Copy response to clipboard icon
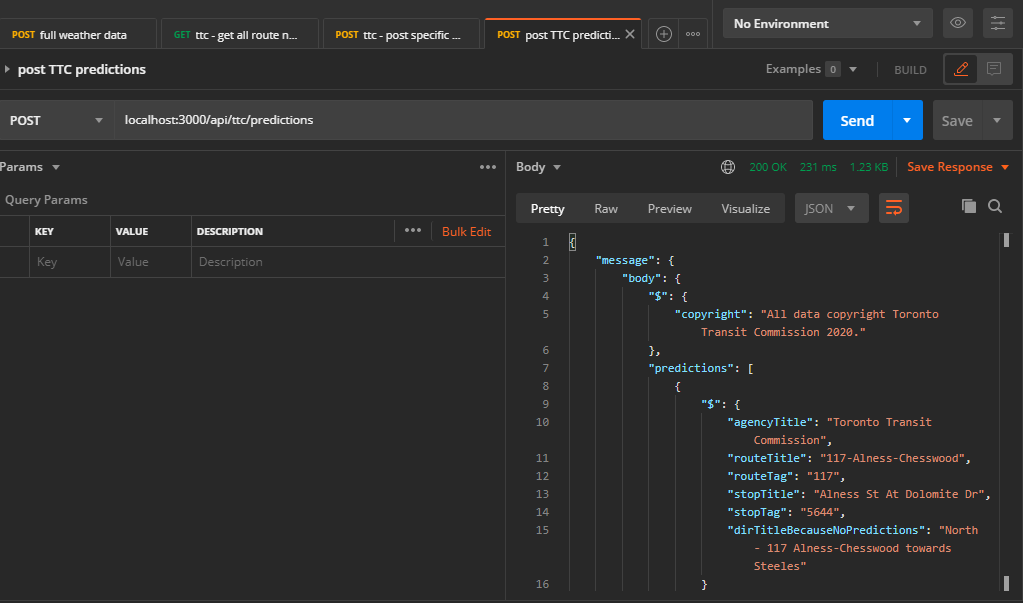The width and height of the screenshot is (1023, 603). (x=969, y=206)
